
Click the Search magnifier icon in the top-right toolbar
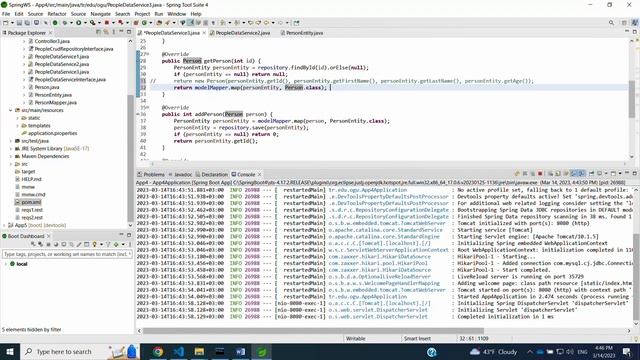pyautogui.click(x=611, y=23)
